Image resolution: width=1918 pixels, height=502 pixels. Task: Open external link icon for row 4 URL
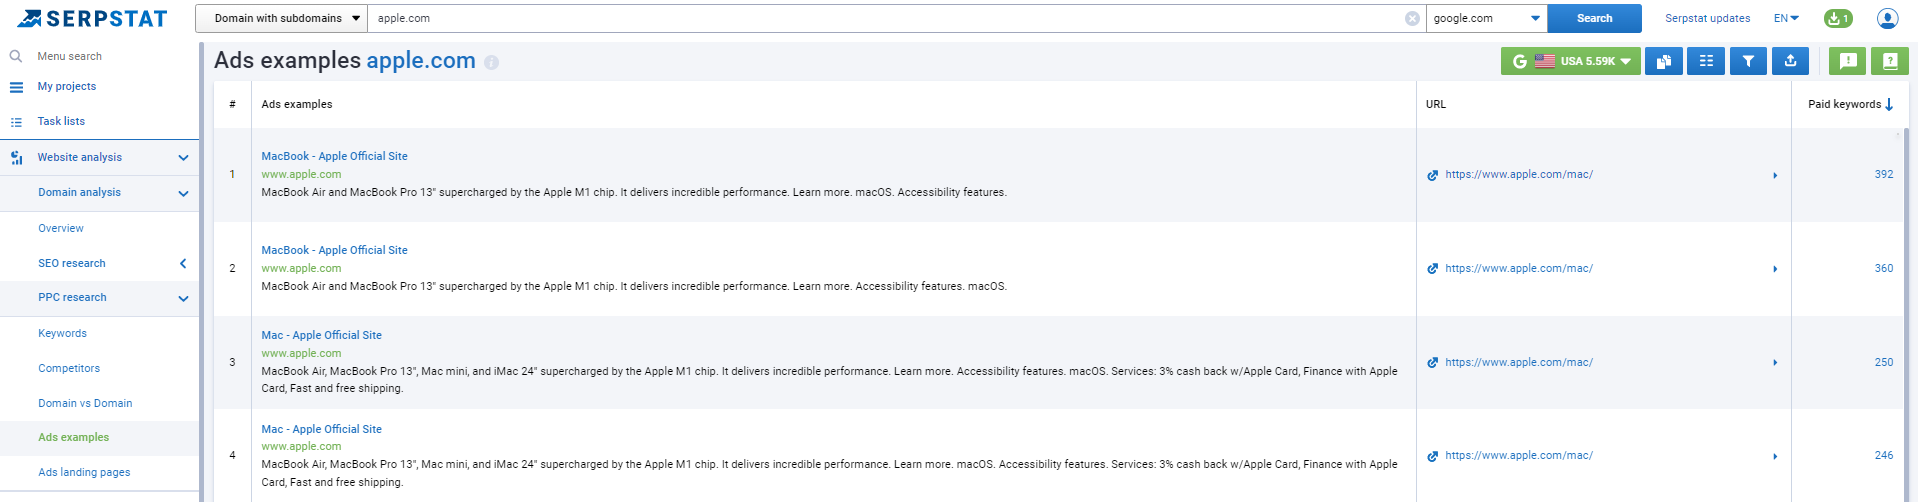(x=1433, y=456)
